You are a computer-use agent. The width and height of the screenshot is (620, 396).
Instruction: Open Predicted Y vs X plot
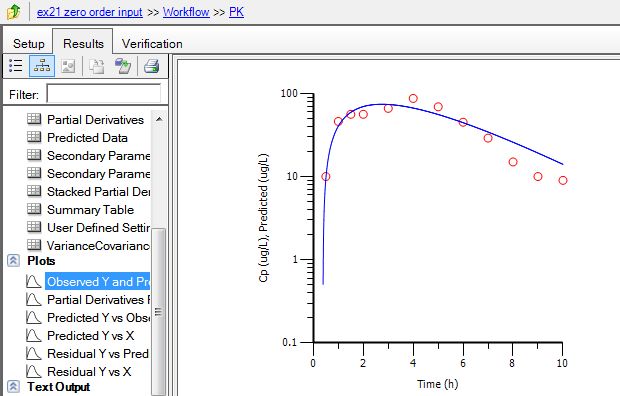[91, 335]
